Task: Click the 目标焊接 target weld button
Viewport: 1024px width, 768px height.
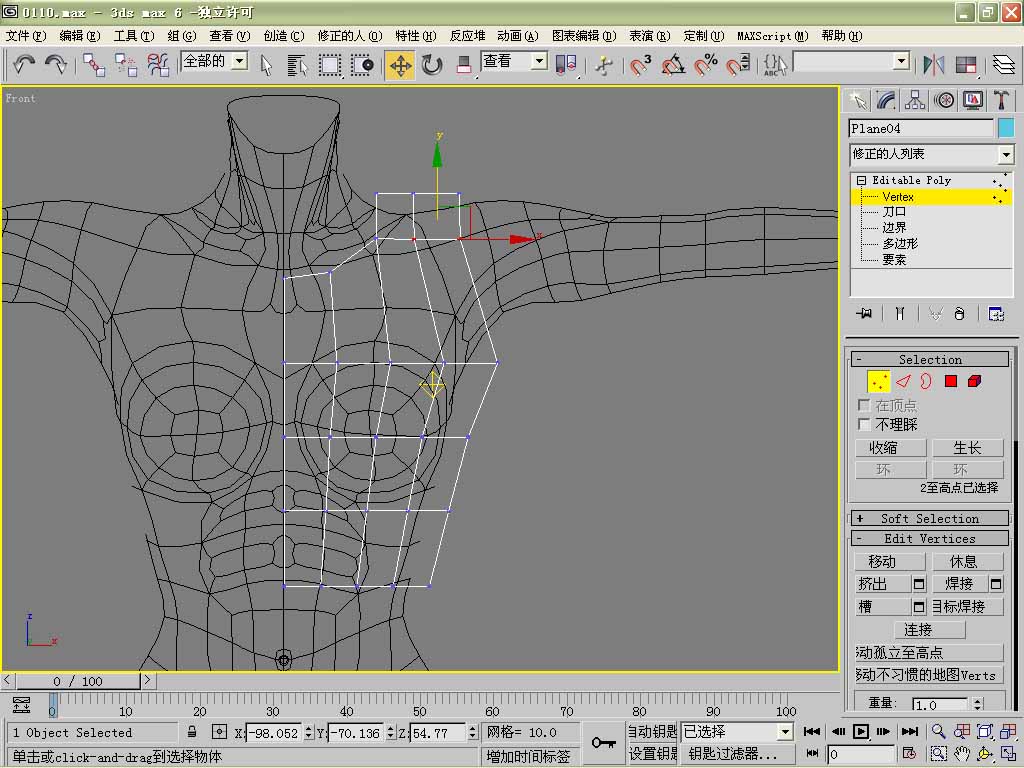Action: [x=966, y=607]
